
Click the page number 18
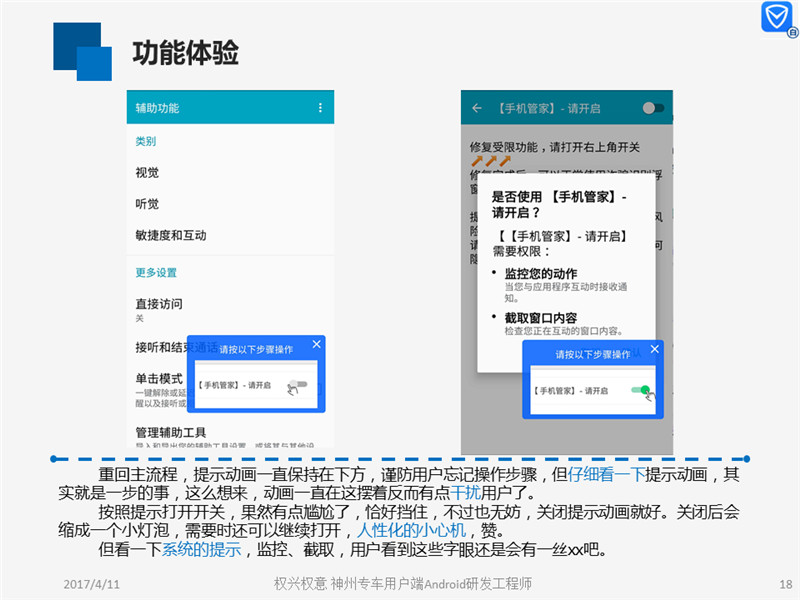786,584
